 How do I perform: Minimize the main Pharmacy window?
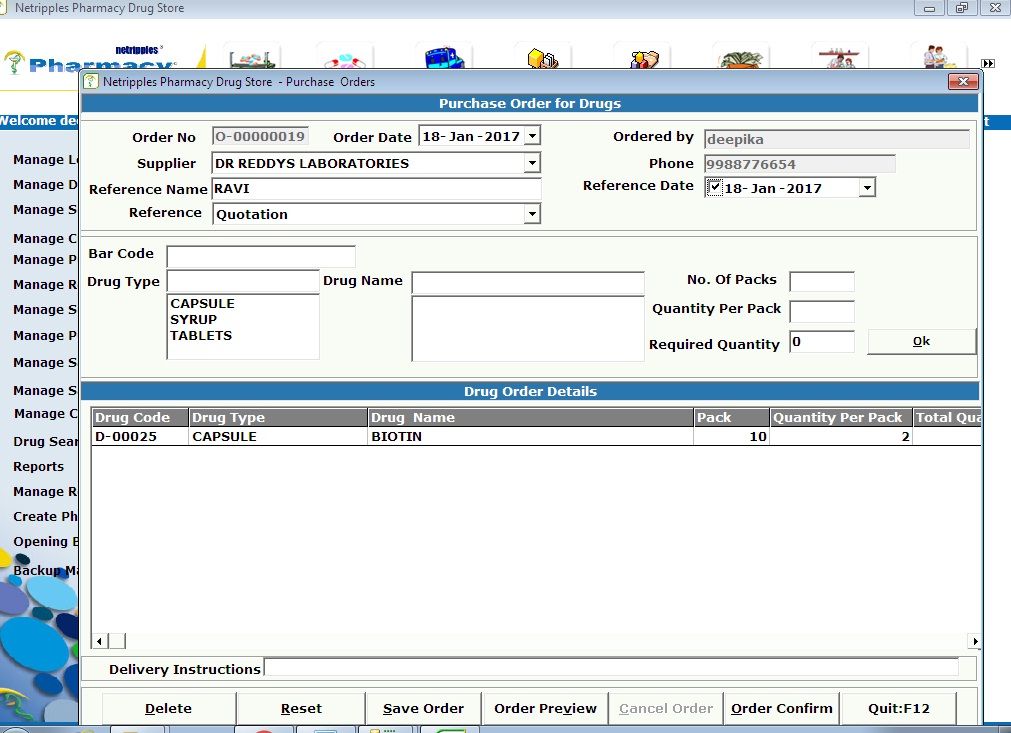(929, 8)
